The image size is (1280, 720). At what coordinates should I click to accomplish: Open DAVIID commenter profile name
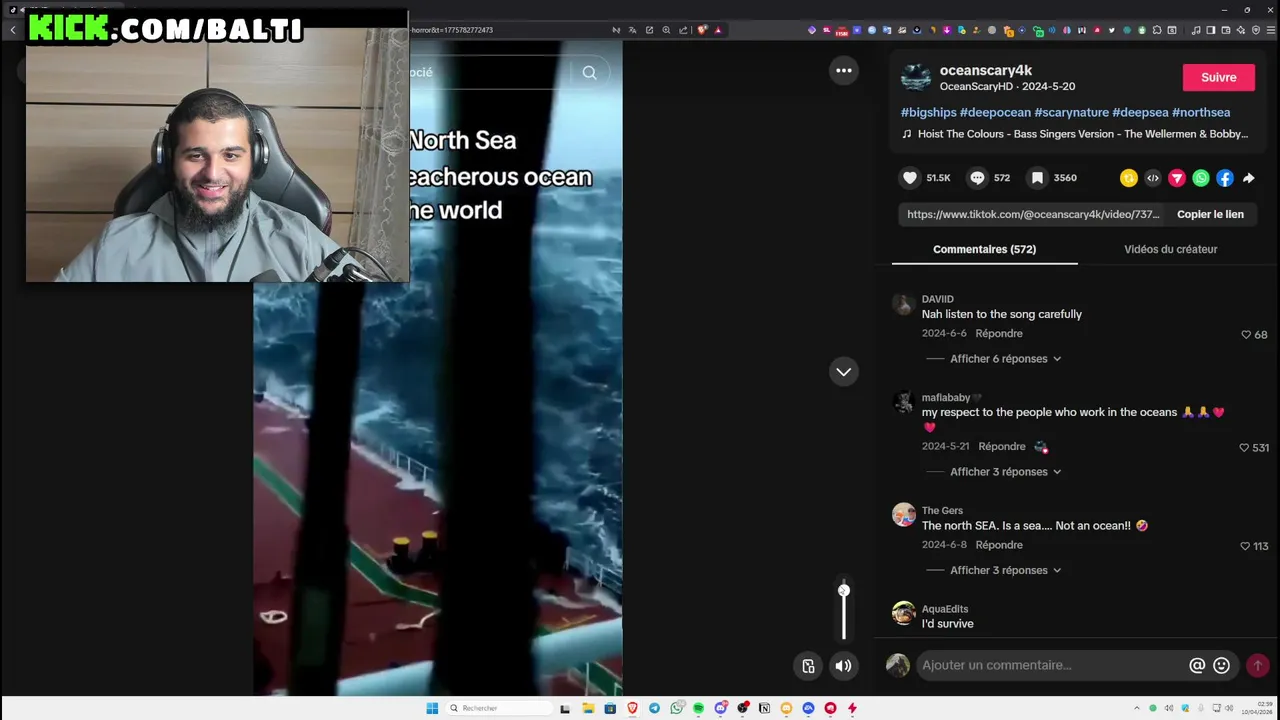[x=938, y=299]
